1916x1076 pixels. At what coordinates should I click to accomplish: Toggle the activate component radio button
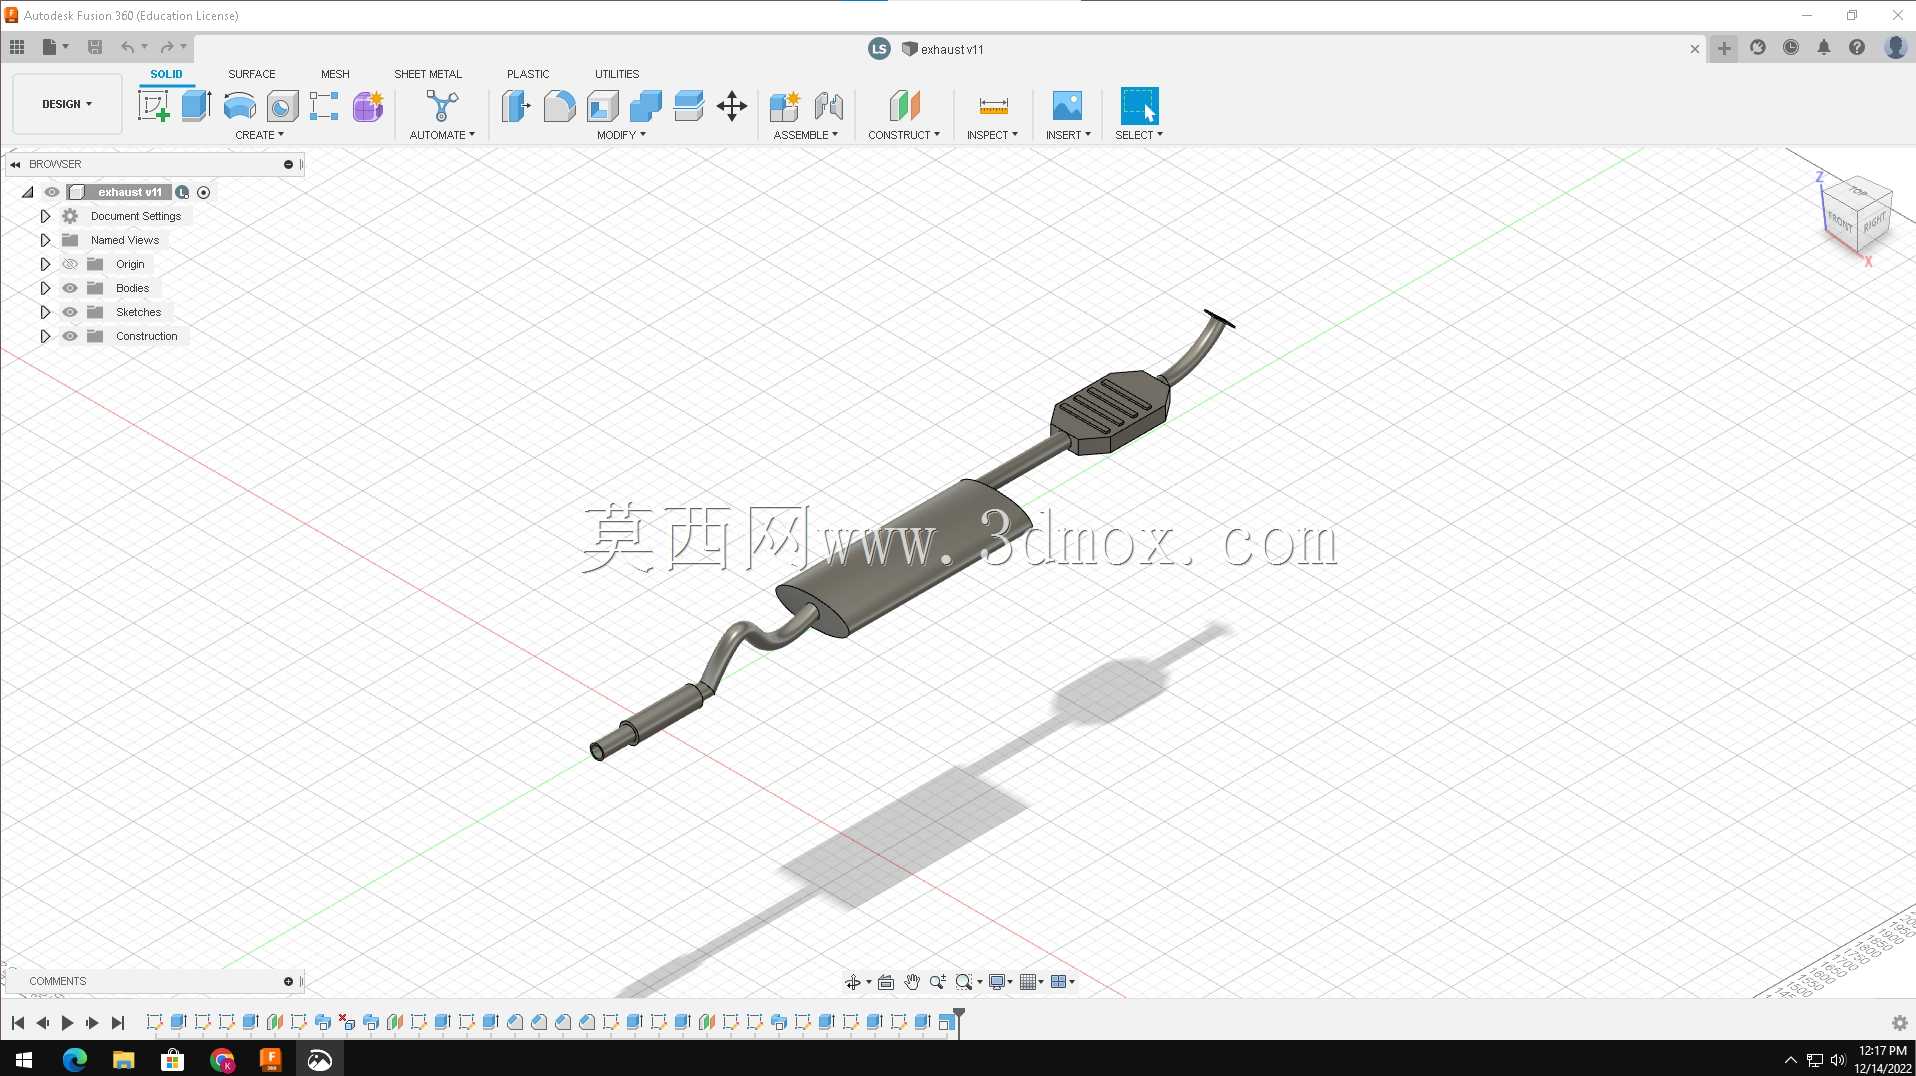pyautogui.click(x=204, y=192)
